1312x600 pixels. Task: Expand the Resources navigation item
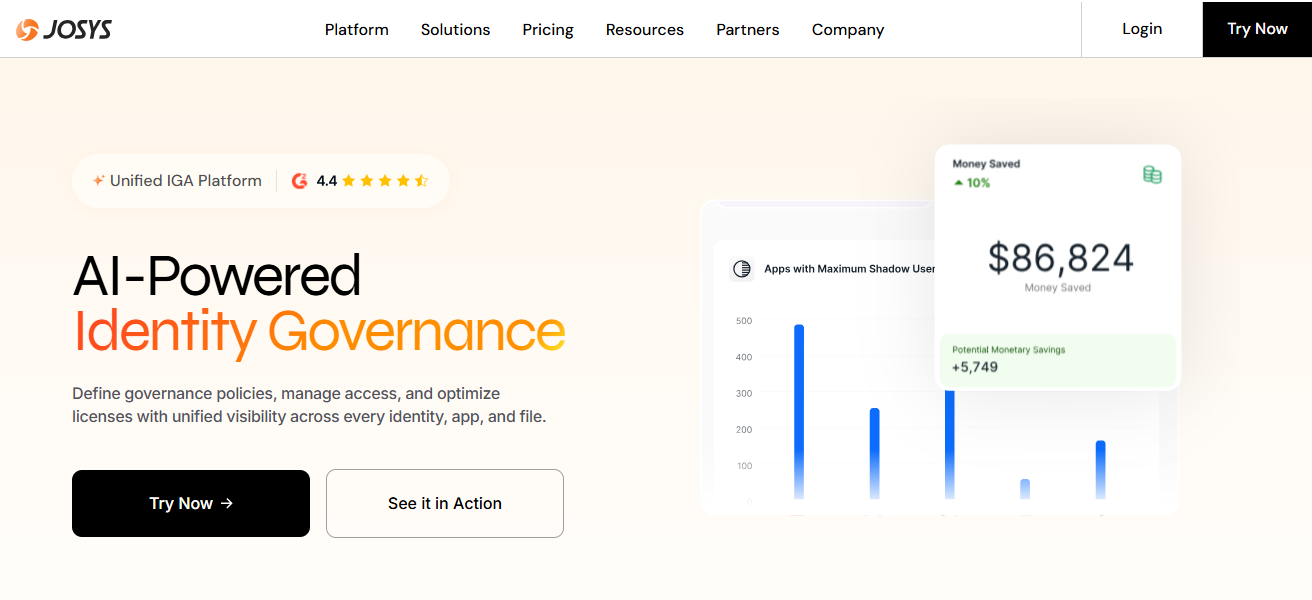pos(644,29)
